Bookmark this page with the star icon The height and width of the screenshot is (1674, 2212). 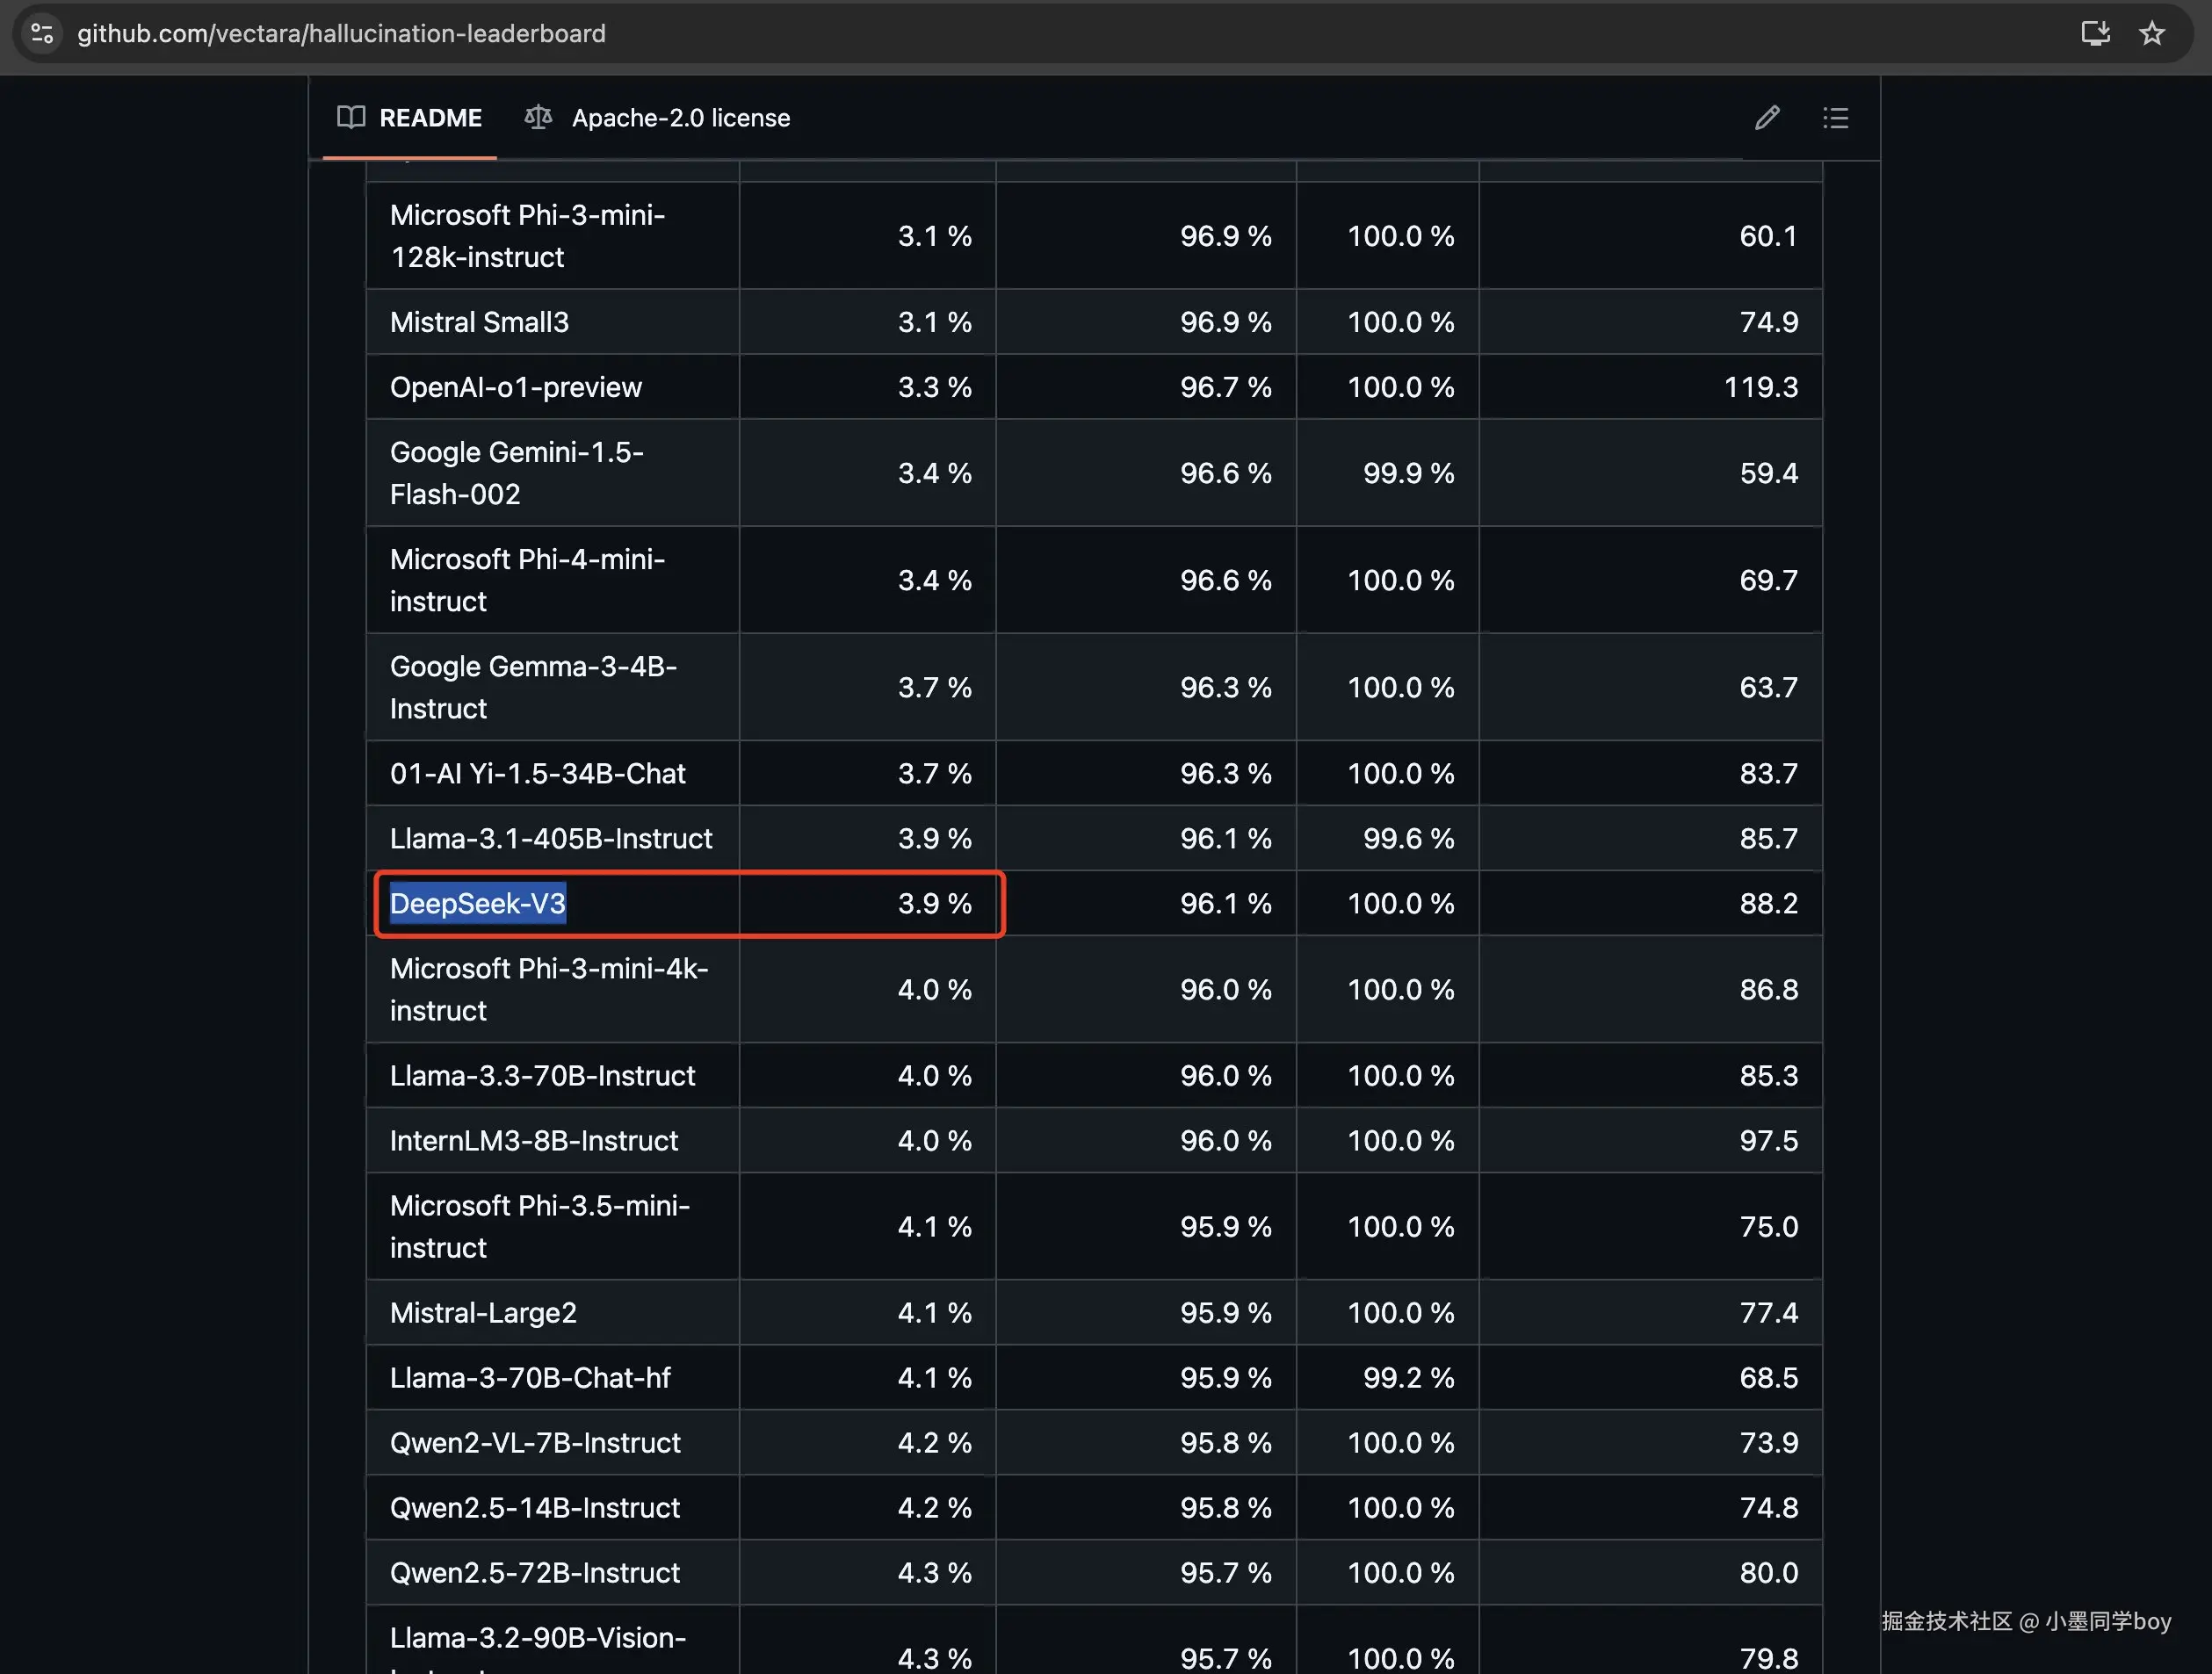coord(2151,33)
